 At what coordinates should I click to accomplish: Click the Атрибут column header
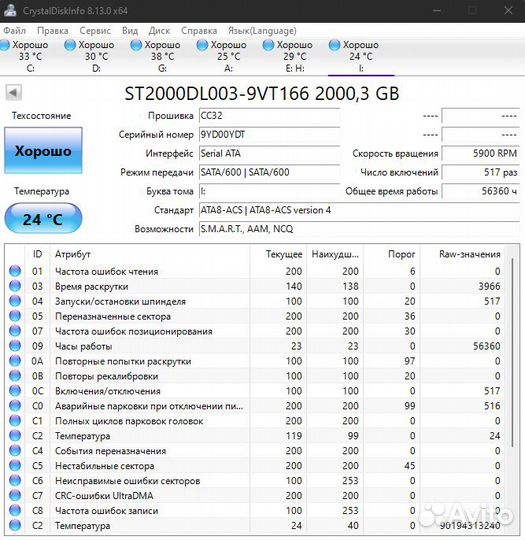coord(150,254)
